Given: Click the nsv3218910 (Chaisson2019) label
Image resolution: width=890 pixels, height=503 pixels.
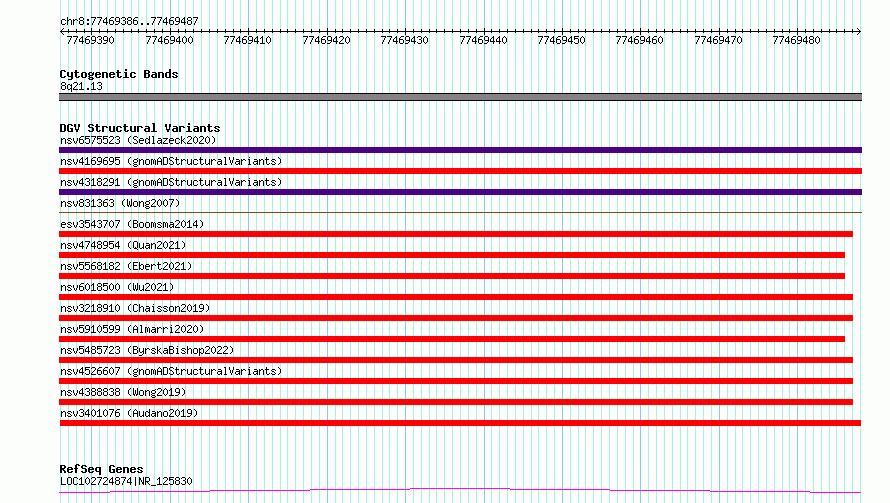Looking at the screenshot, I should tap(135, 308).
